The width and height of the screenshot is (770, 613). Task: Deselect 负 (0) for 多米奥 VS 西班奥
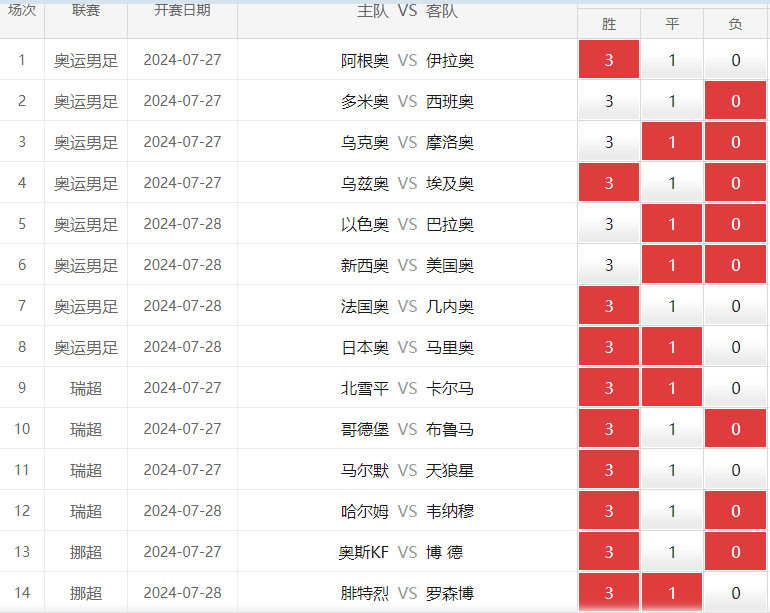[x=735, y=101]
